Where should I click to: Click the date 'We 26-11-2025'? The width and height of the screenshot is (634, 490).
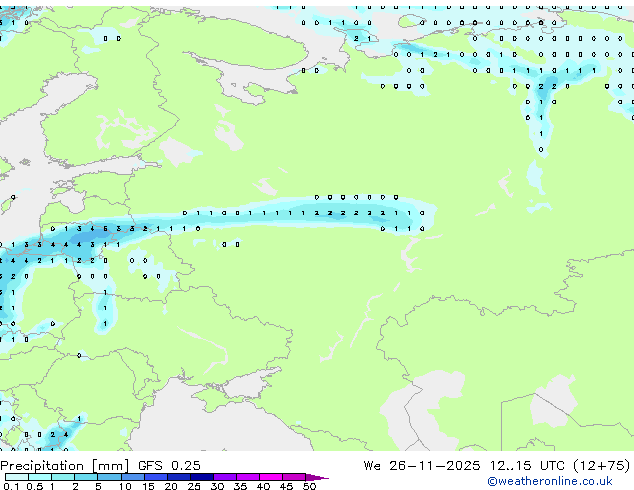point(422,465)
